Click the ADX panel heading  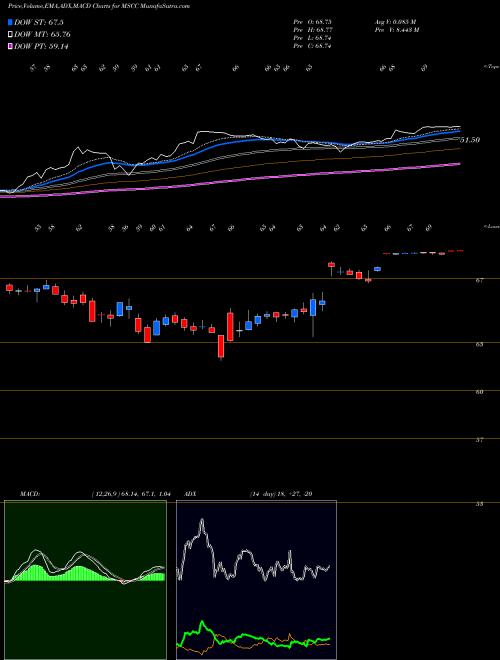190,494
